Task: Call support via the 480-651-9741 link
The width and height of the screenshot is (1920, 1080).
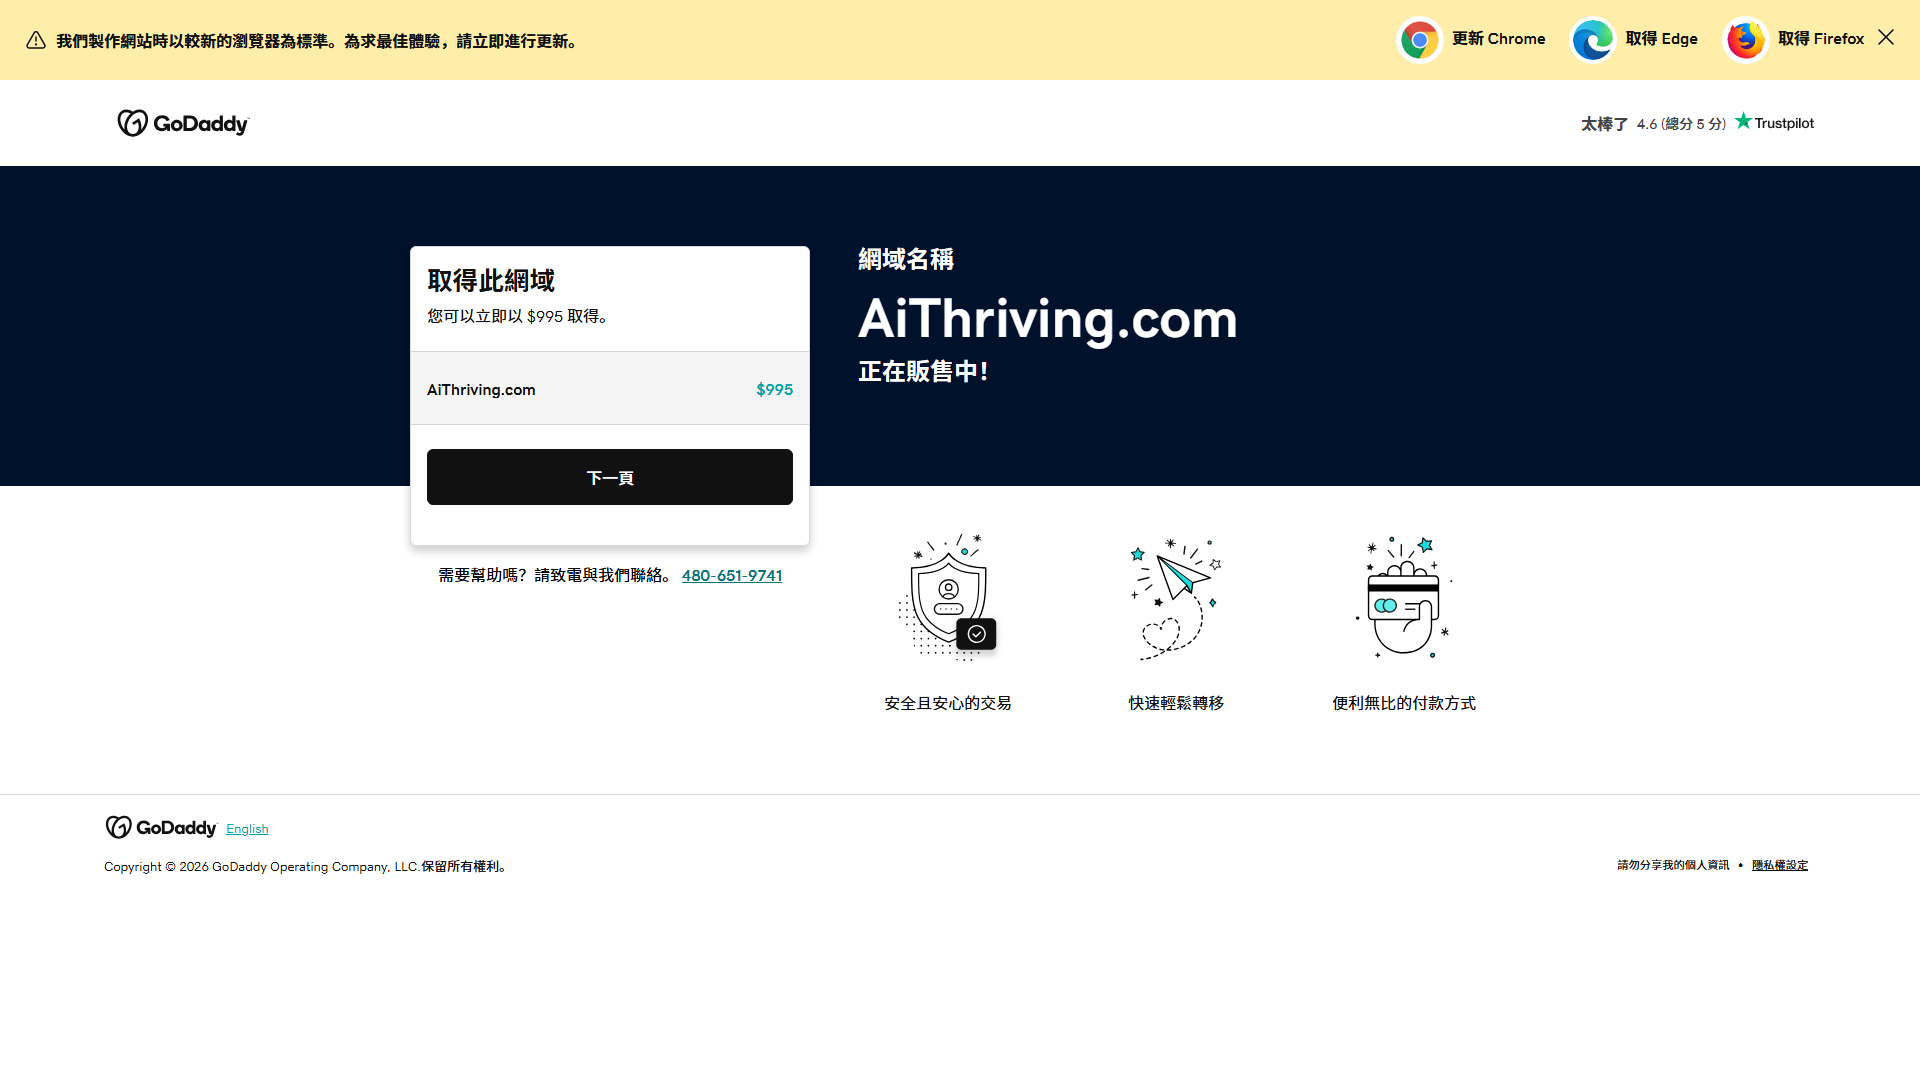Action: pos(731,575)
